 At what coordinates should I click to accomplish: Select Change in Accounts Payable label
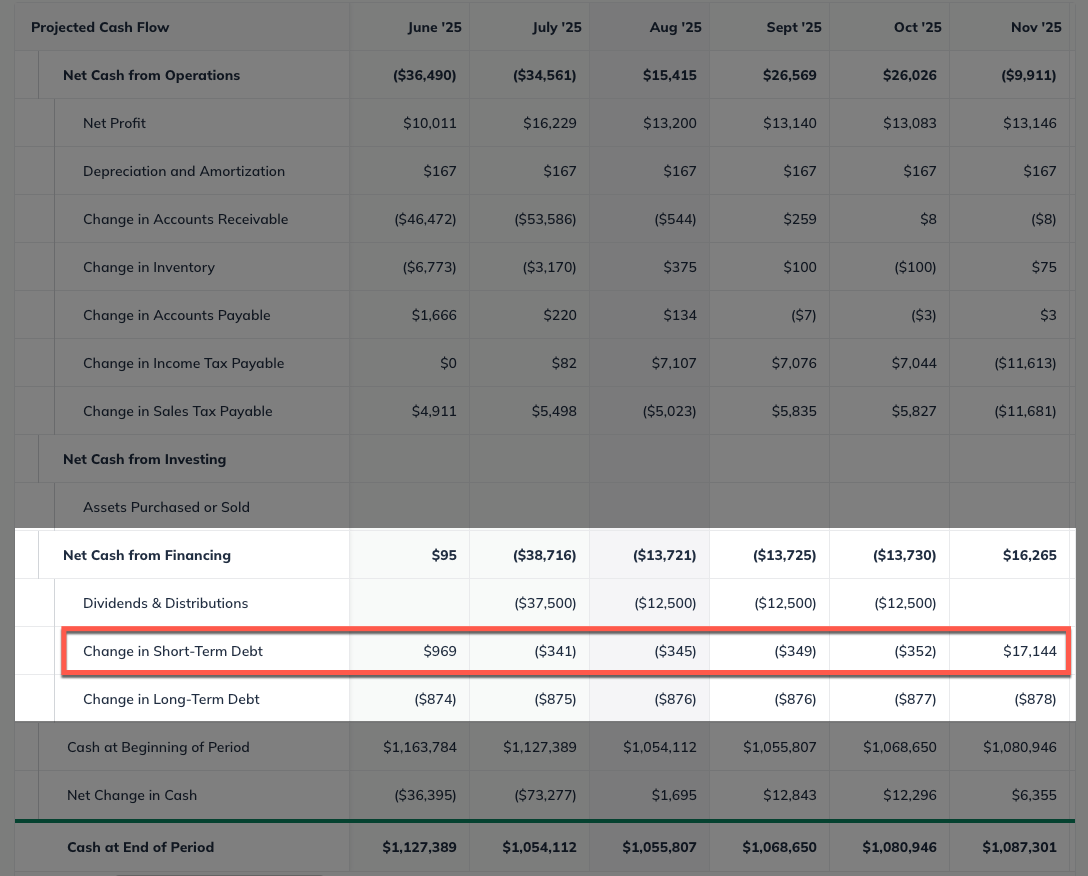[x=177, y=315]
